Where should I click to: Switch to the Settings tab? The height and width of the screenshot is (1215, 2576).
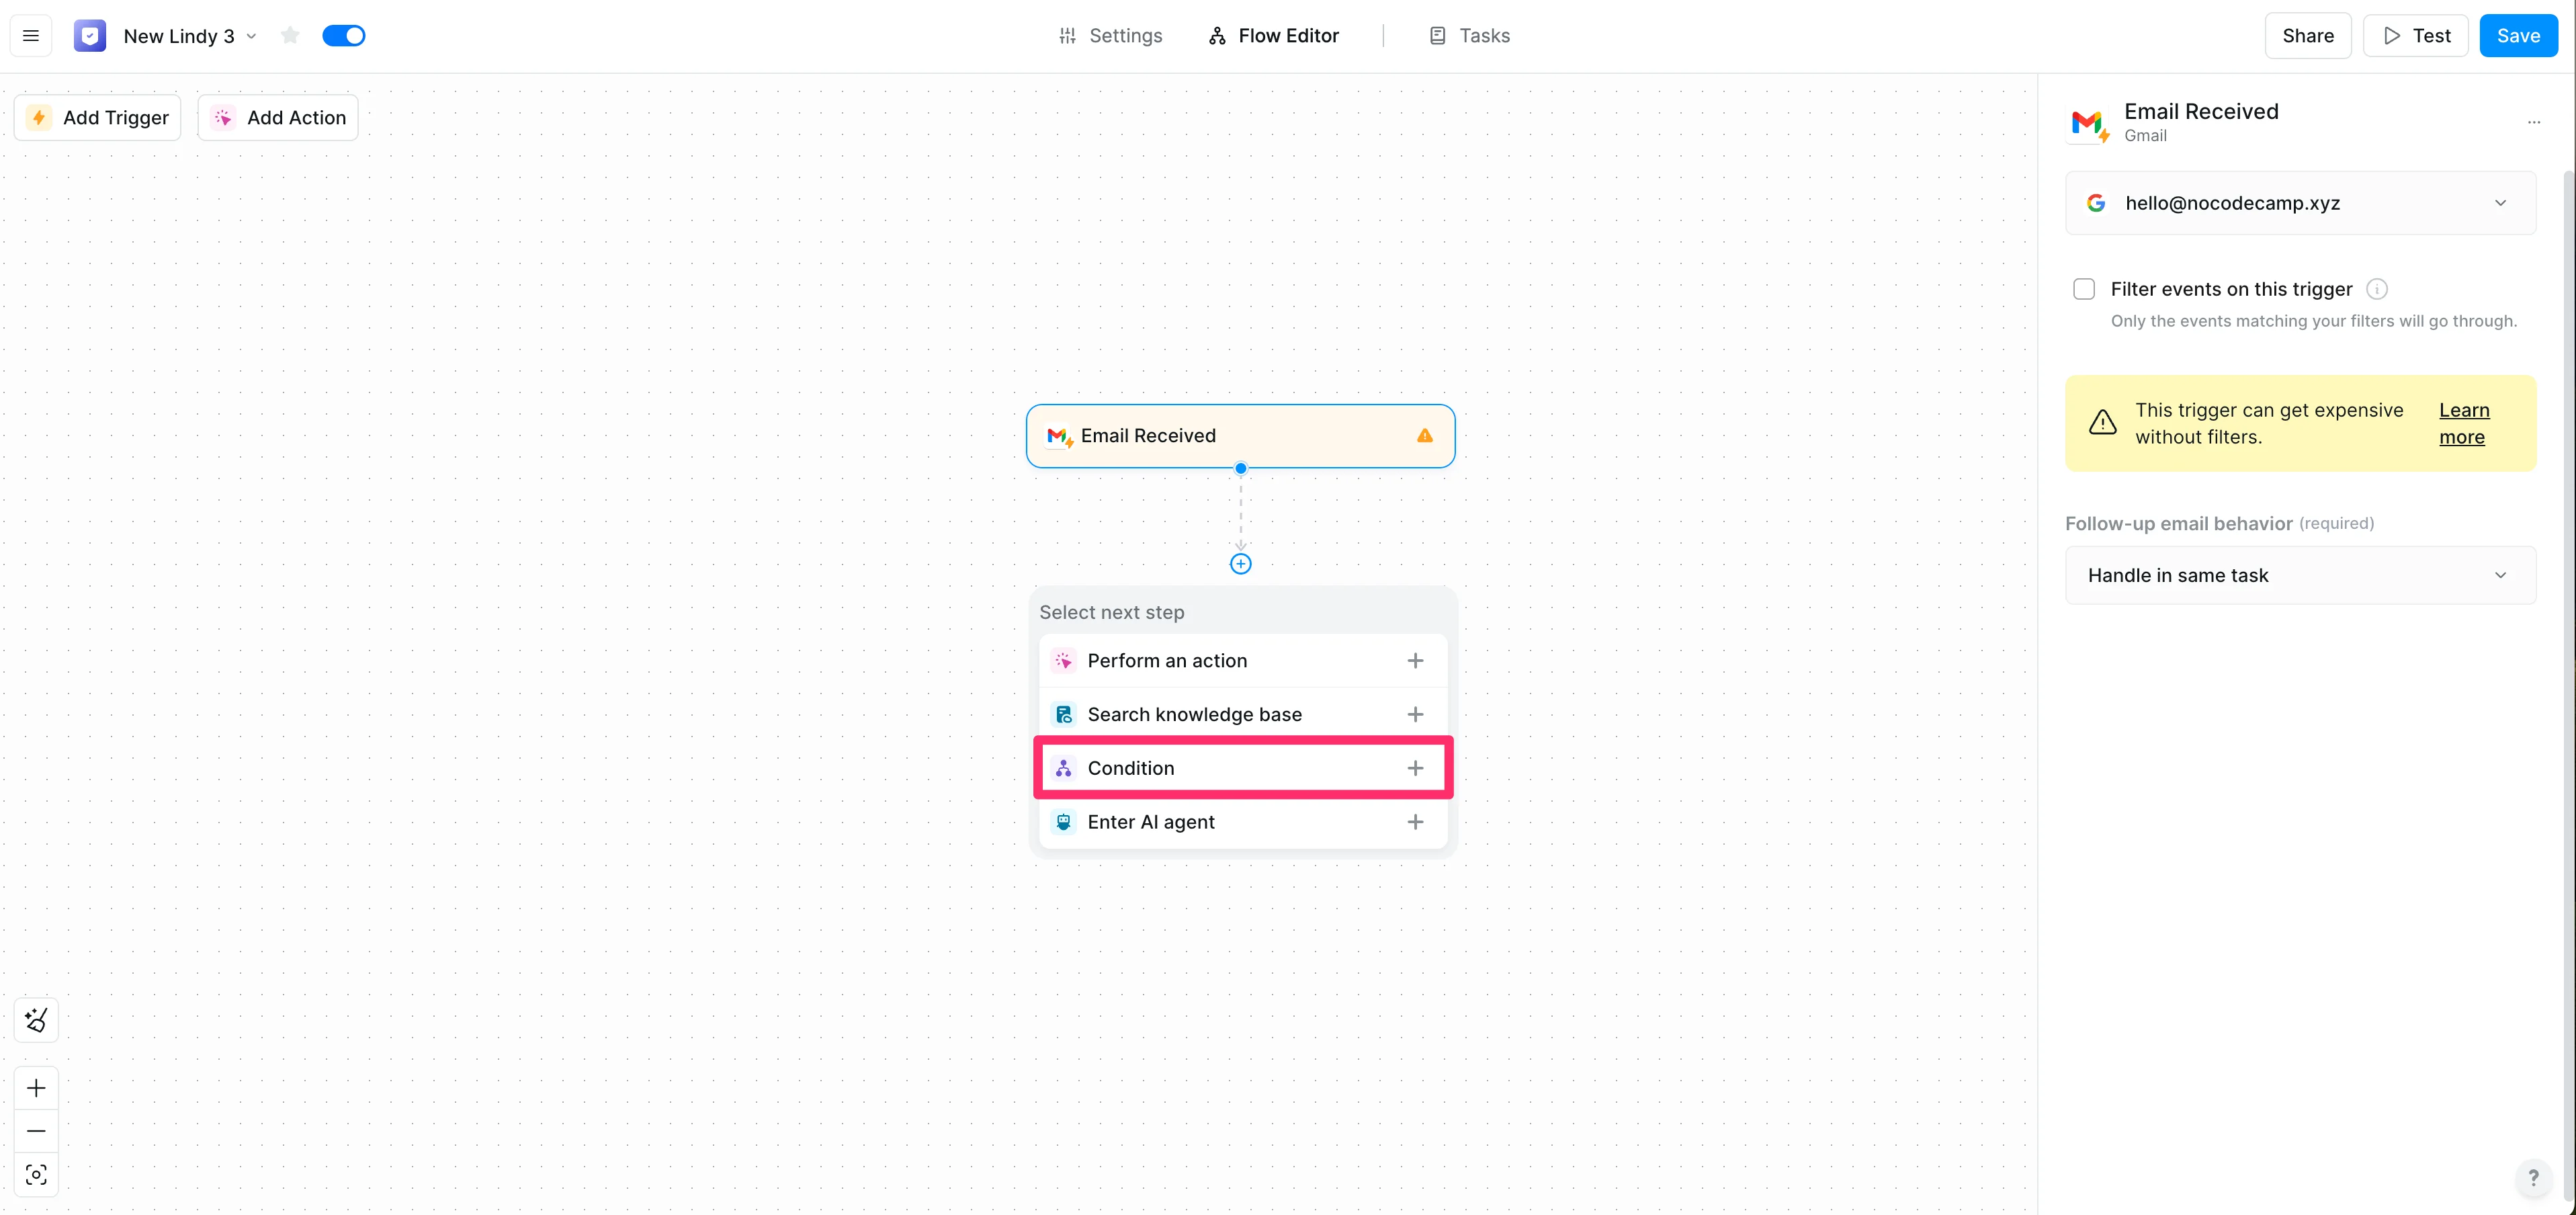coord(1110,36)
